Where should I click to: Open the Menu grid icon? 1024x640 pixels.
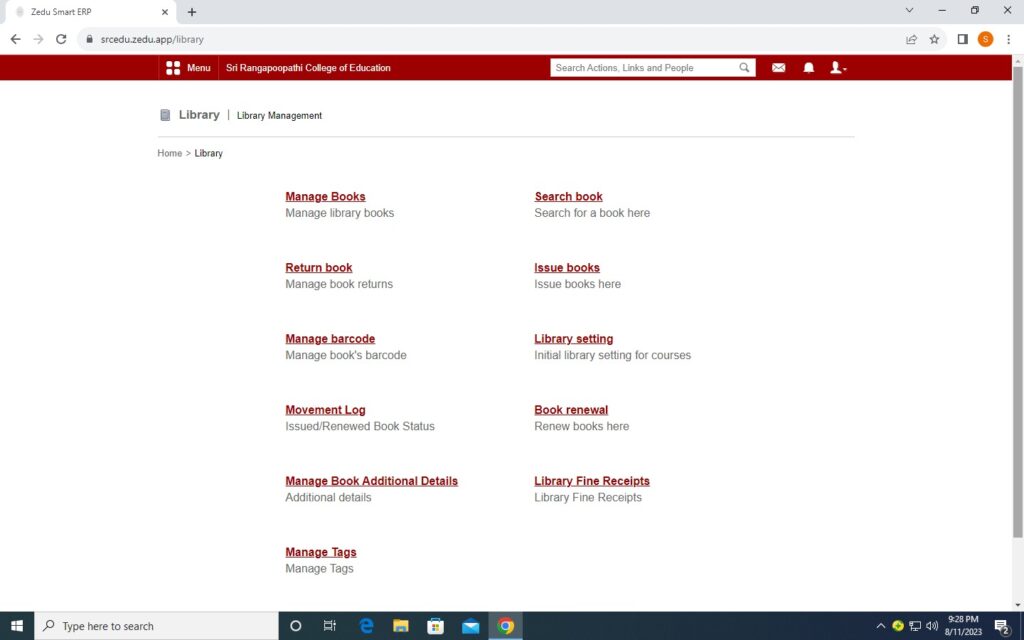[x=173, y=68]
